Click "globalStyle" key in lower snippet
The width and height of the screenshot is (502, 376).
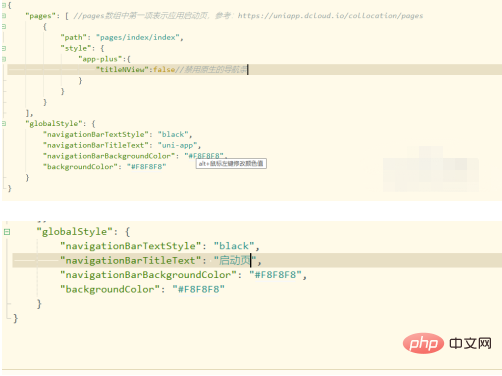(x=75, y=232)
